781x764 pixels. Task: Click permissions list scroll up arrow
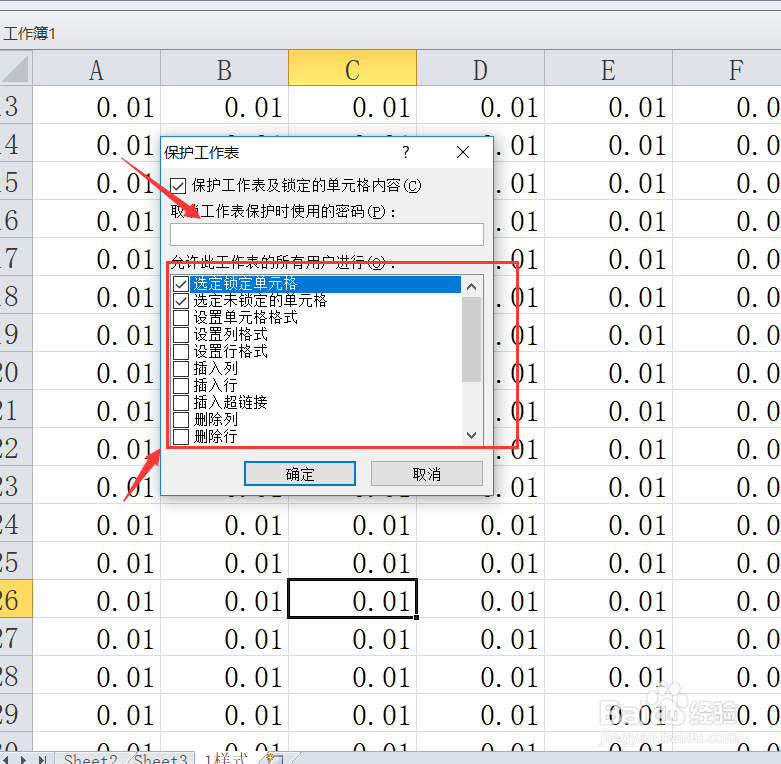click(472, 286)
